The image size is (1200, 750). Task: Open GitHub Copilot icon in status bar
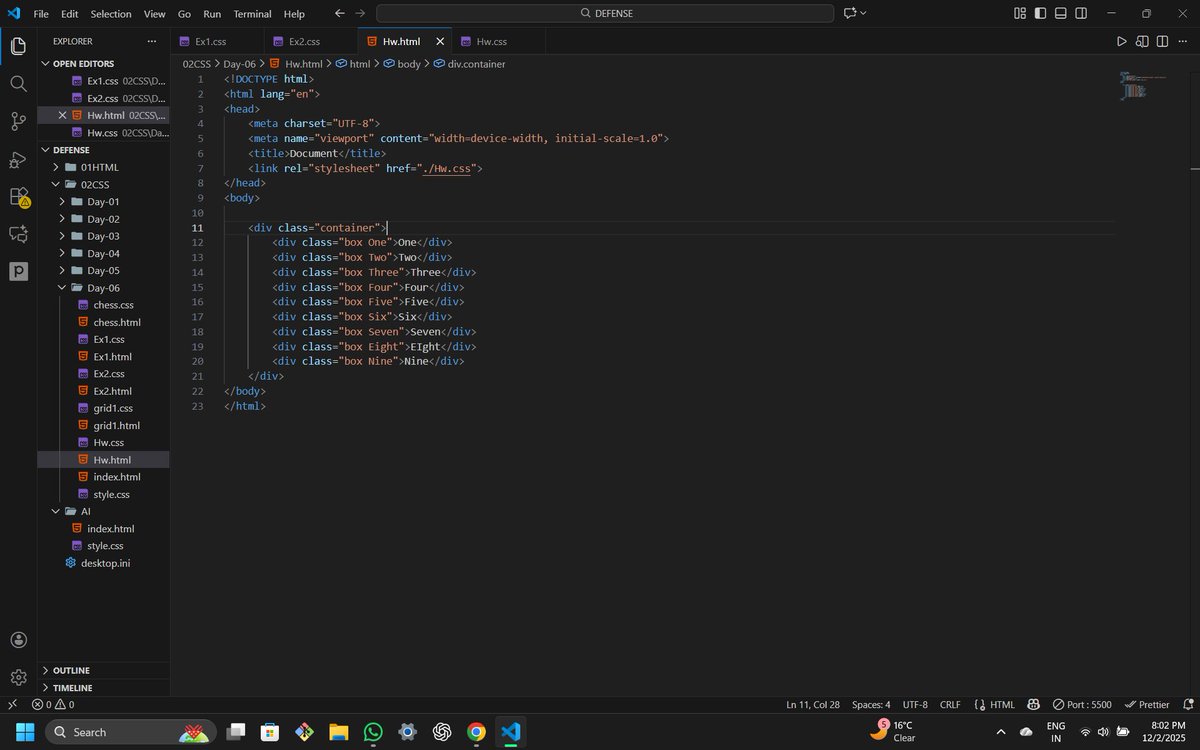point(1034,704)
